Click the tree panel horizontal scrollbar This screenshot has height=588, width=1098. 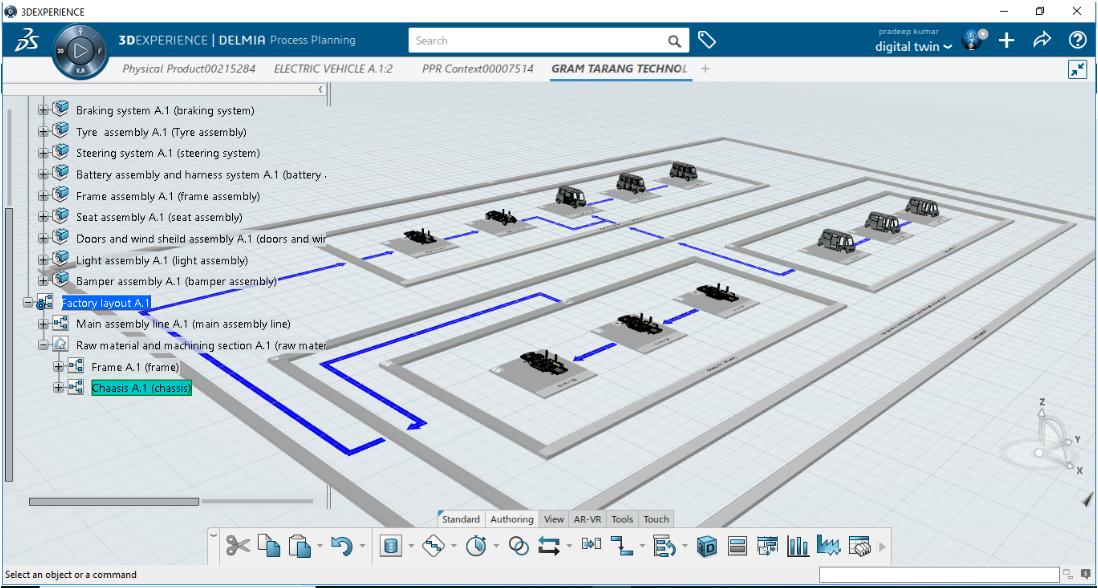click(x=113, y=501)
